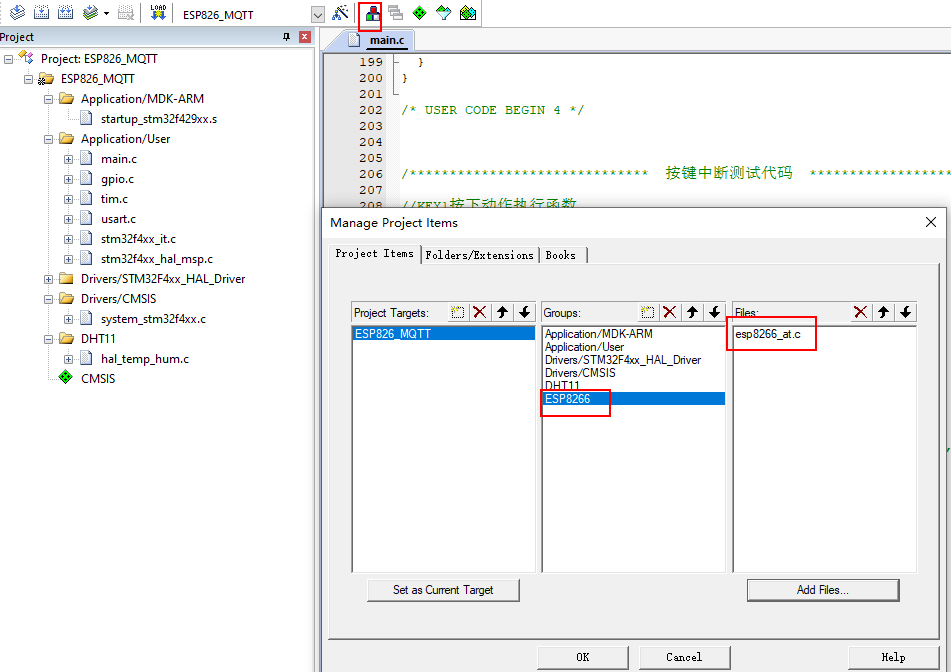This screenshot has height=672, width=951.
Task: Close the Manage Project Items dialog
Action: click(x=931, y=223)
